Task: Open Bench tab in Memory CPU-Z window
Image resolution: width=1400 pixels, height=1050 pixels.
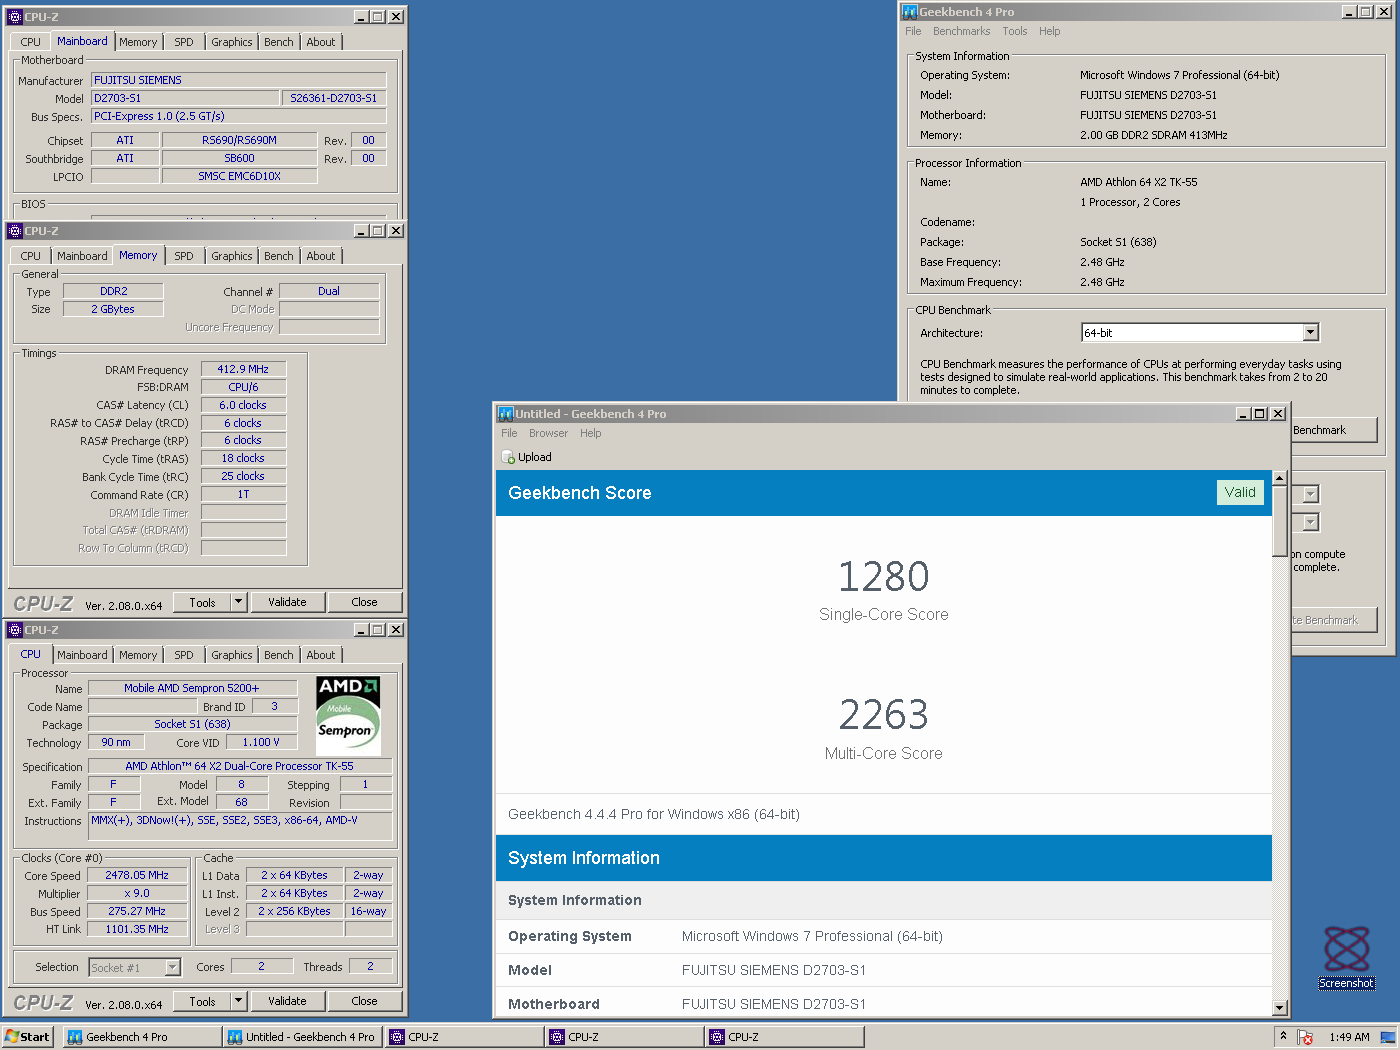Action: [279, 256]
